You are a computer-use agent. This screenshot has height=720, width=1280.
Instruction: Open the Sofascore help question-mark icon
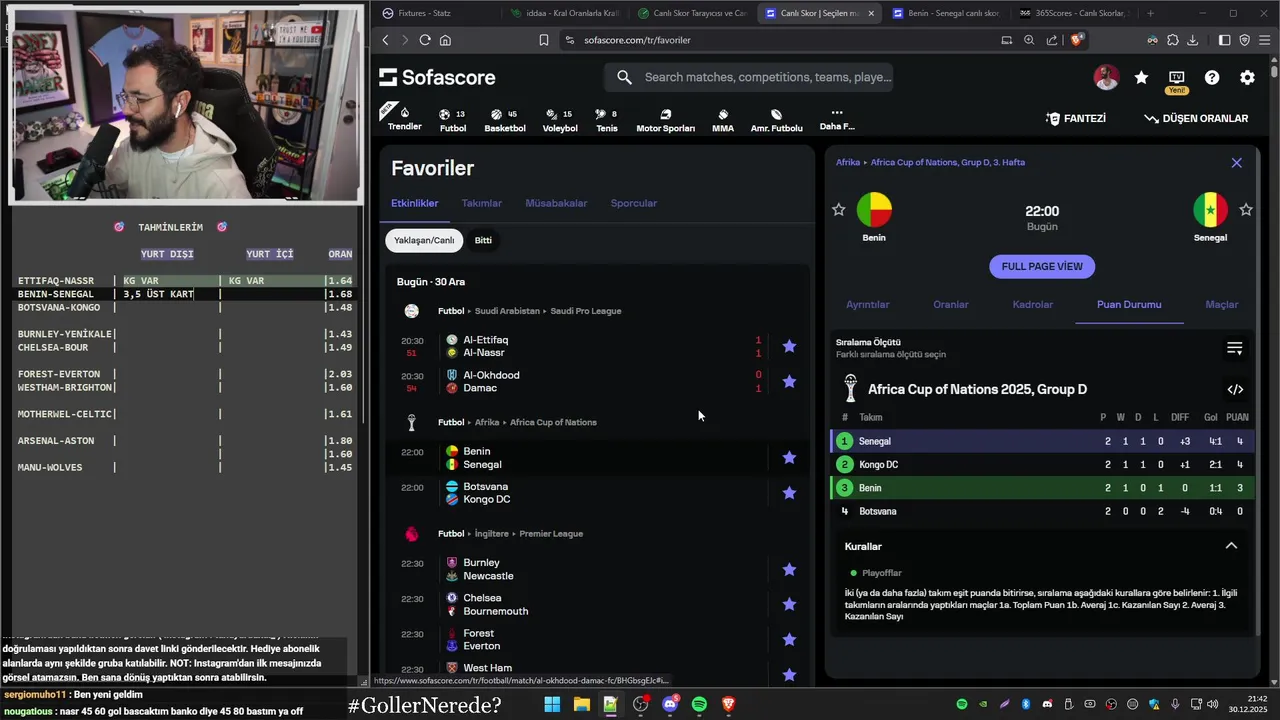[x=1212, y=77]
